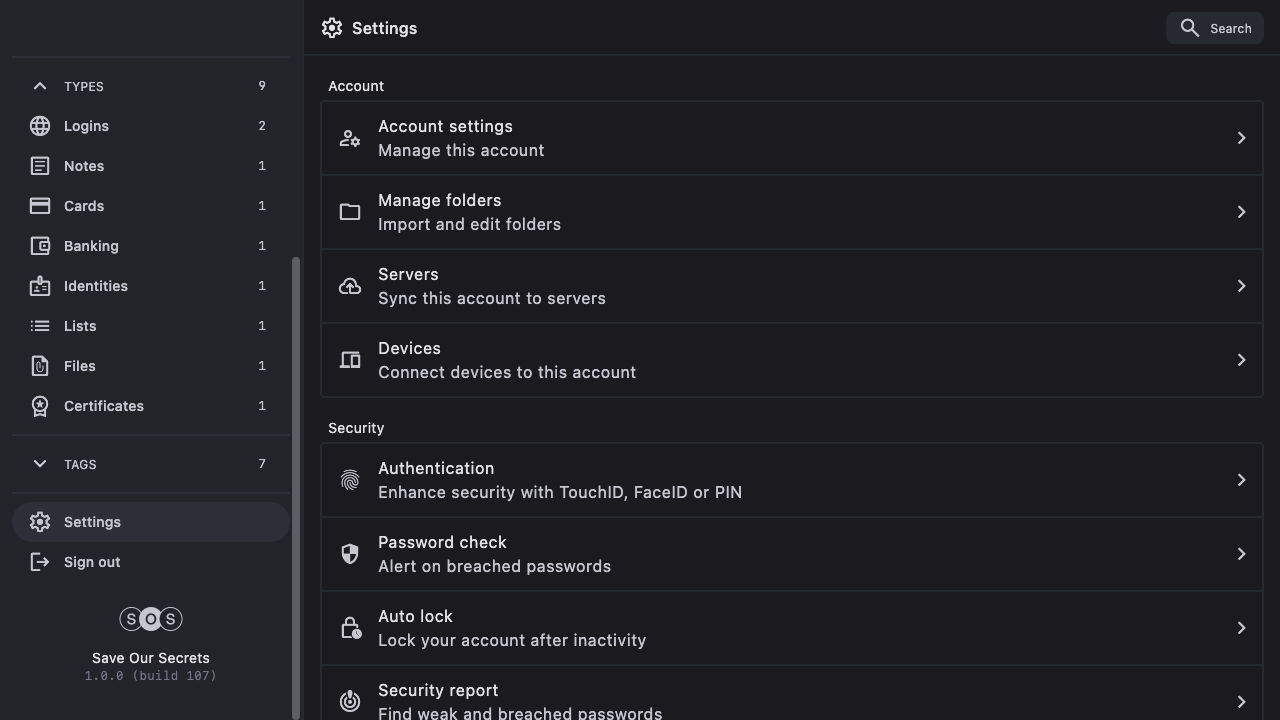1280x720 pixels.
Task: Click the Auto lock padlock icon
Action: (350, 628)
